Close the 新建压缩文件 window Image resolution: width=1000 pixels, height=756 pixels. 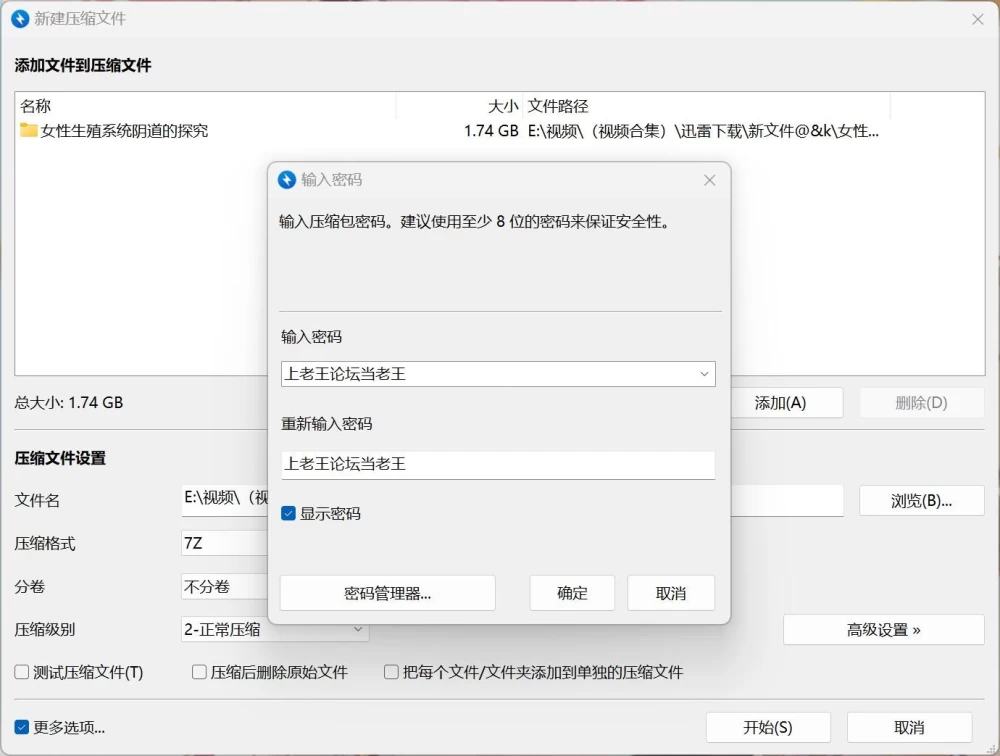977,19
